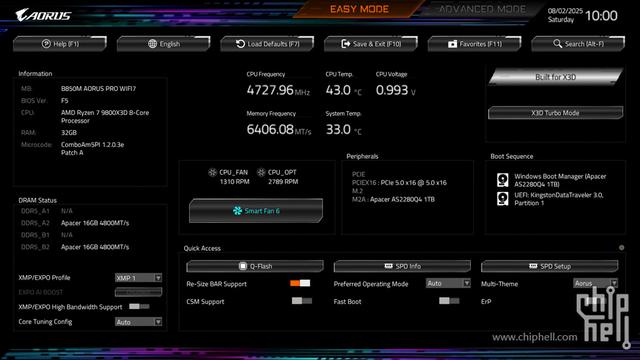Open the Smart Fan 6 settings
This screenshot has width=640, height=360.
(256, 211)
